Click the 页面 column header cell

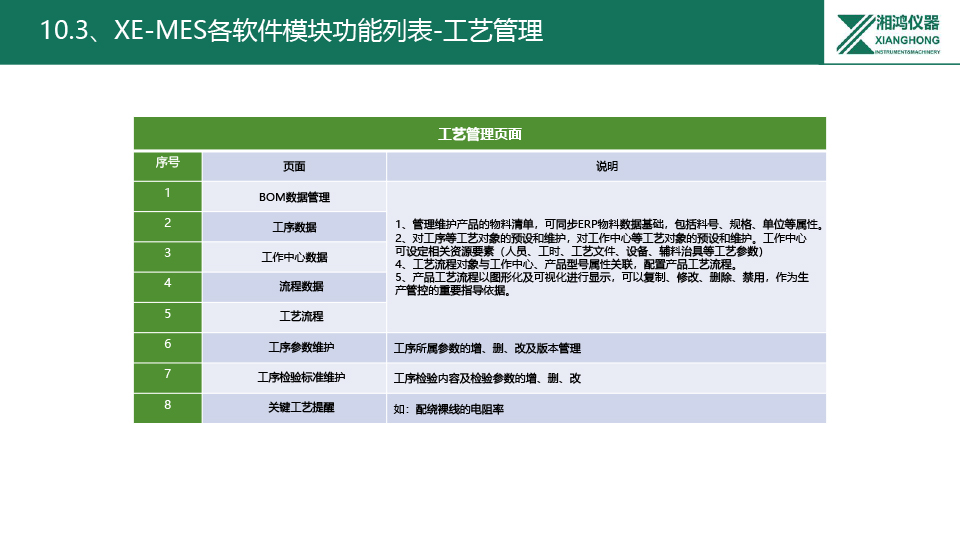pos(294,166)
